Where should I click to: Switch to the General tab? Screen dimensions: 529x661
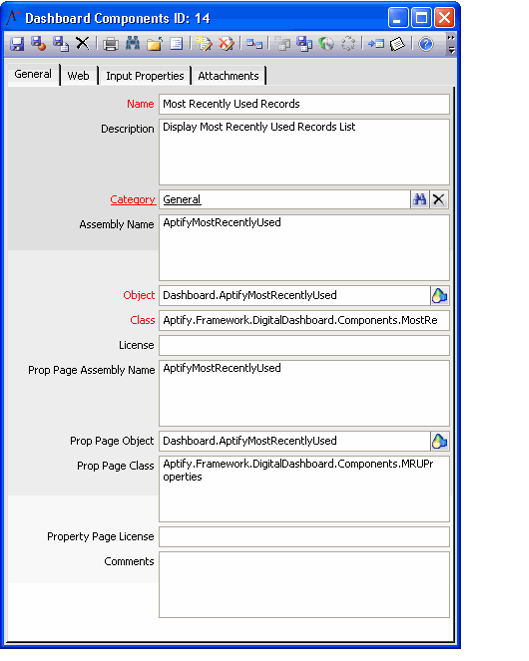(x=33, y=75)
